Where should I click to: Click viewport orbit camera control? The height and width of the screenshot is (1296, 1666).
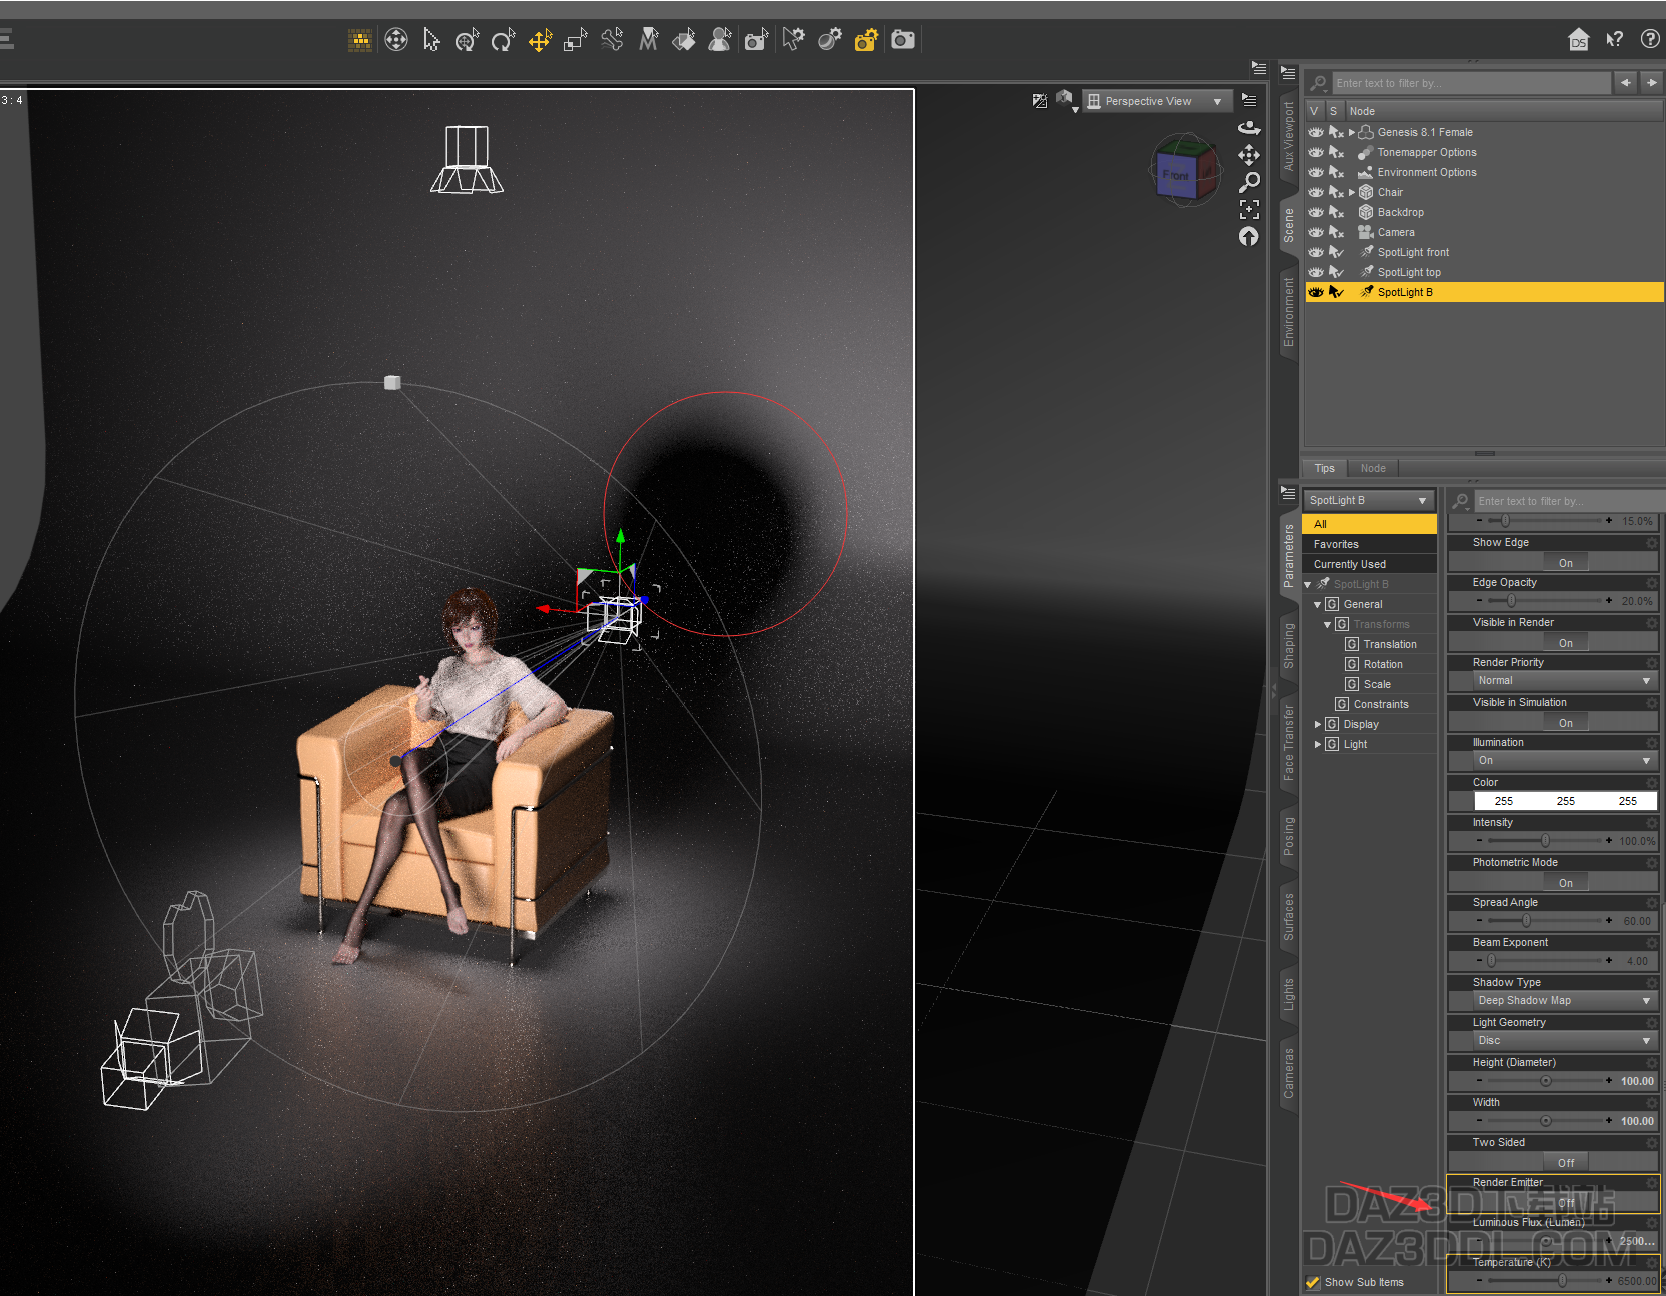click(x=1249, y=127)
